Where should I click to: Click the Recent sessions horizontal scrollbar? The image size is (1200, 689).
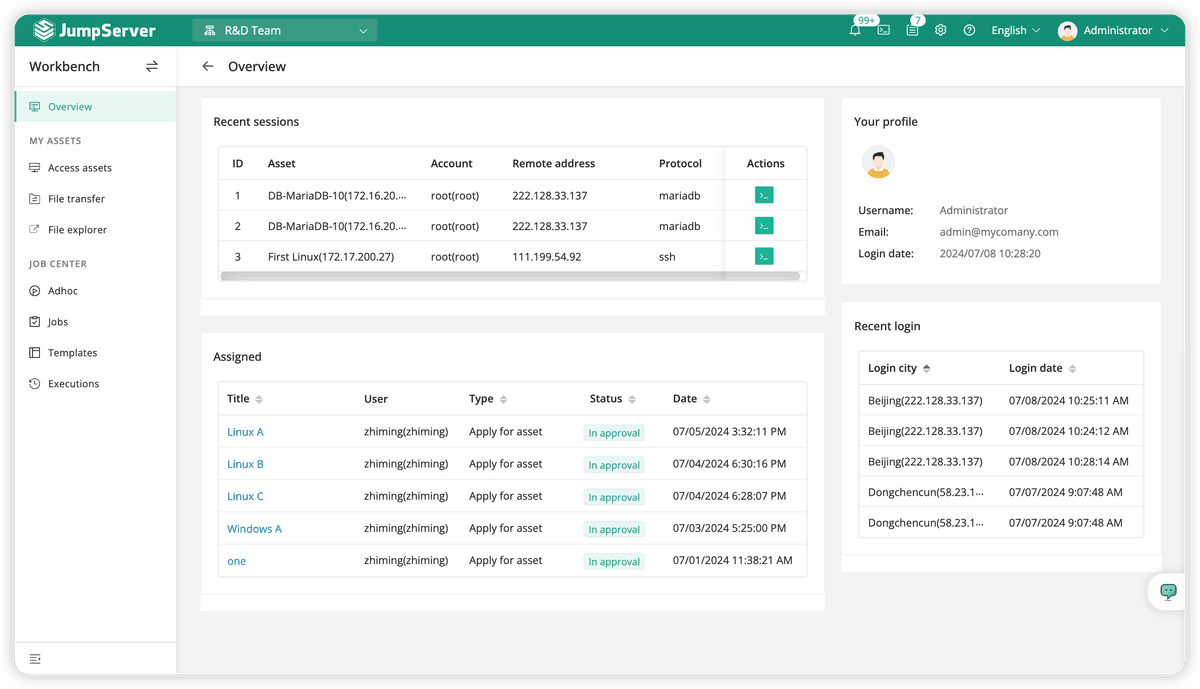pos(510,276)
